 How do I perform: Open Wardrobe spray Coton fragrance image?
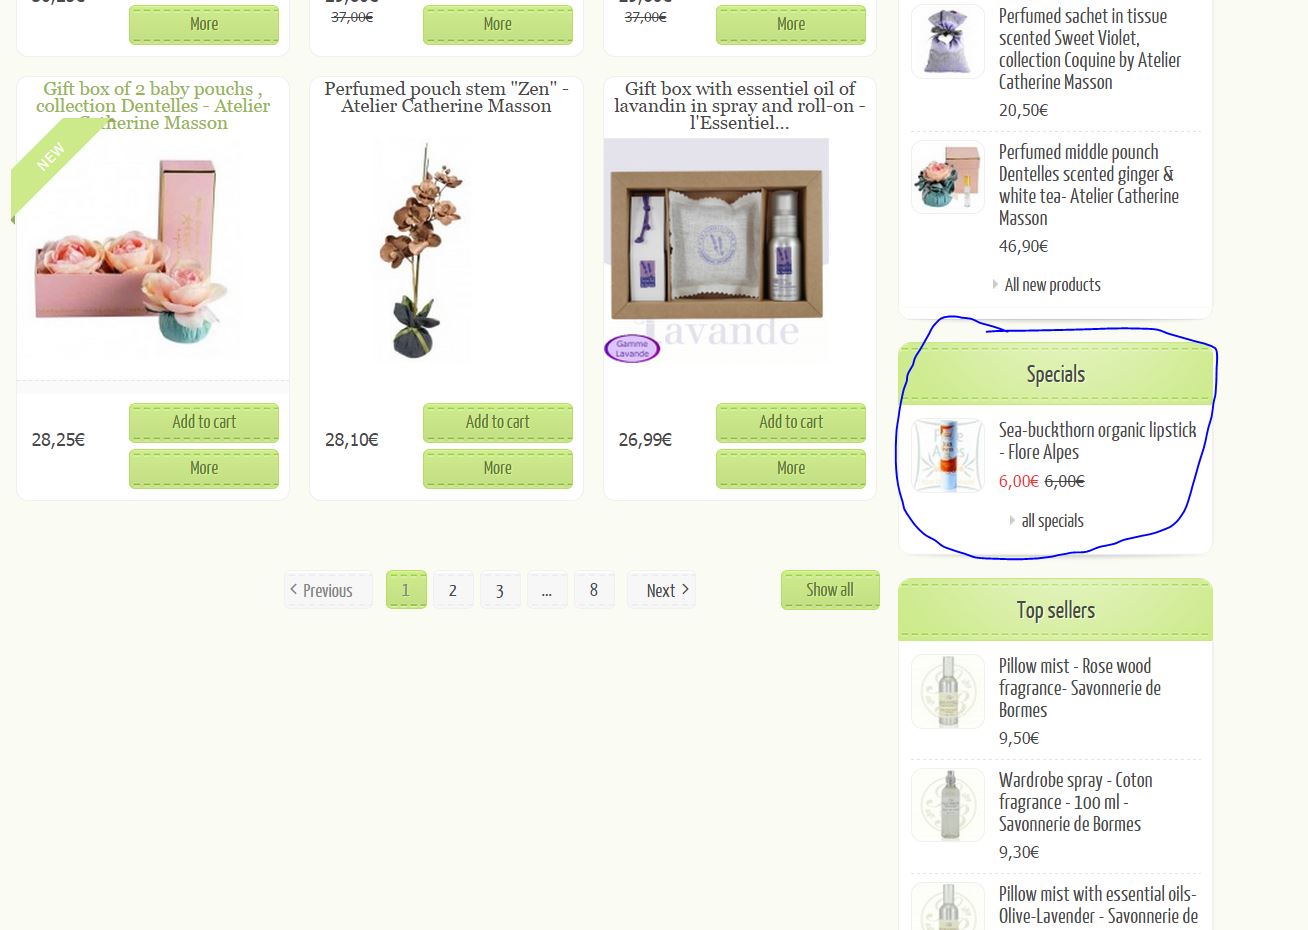948,806
